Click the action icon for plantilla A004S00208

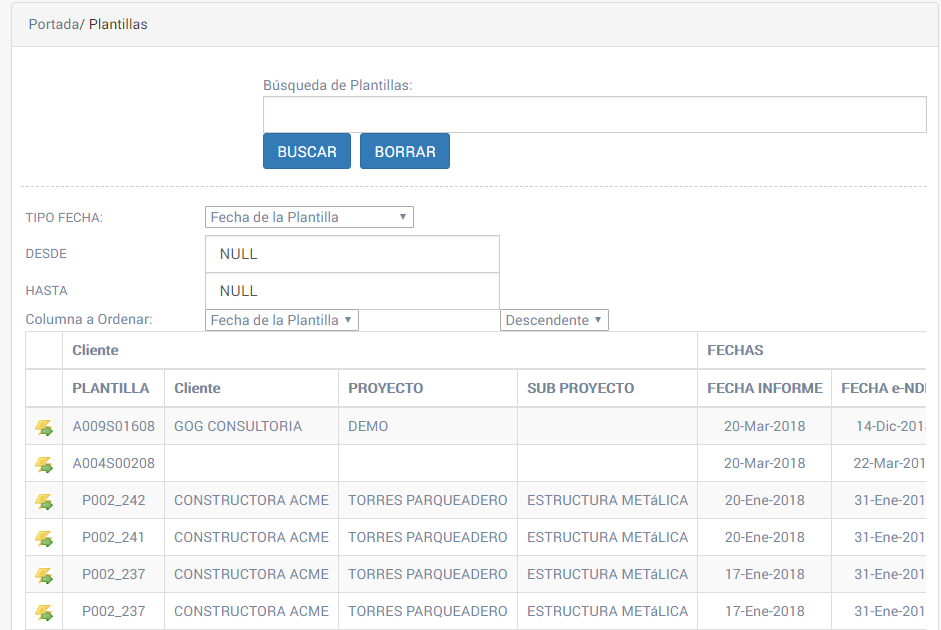tap(44, 464)
